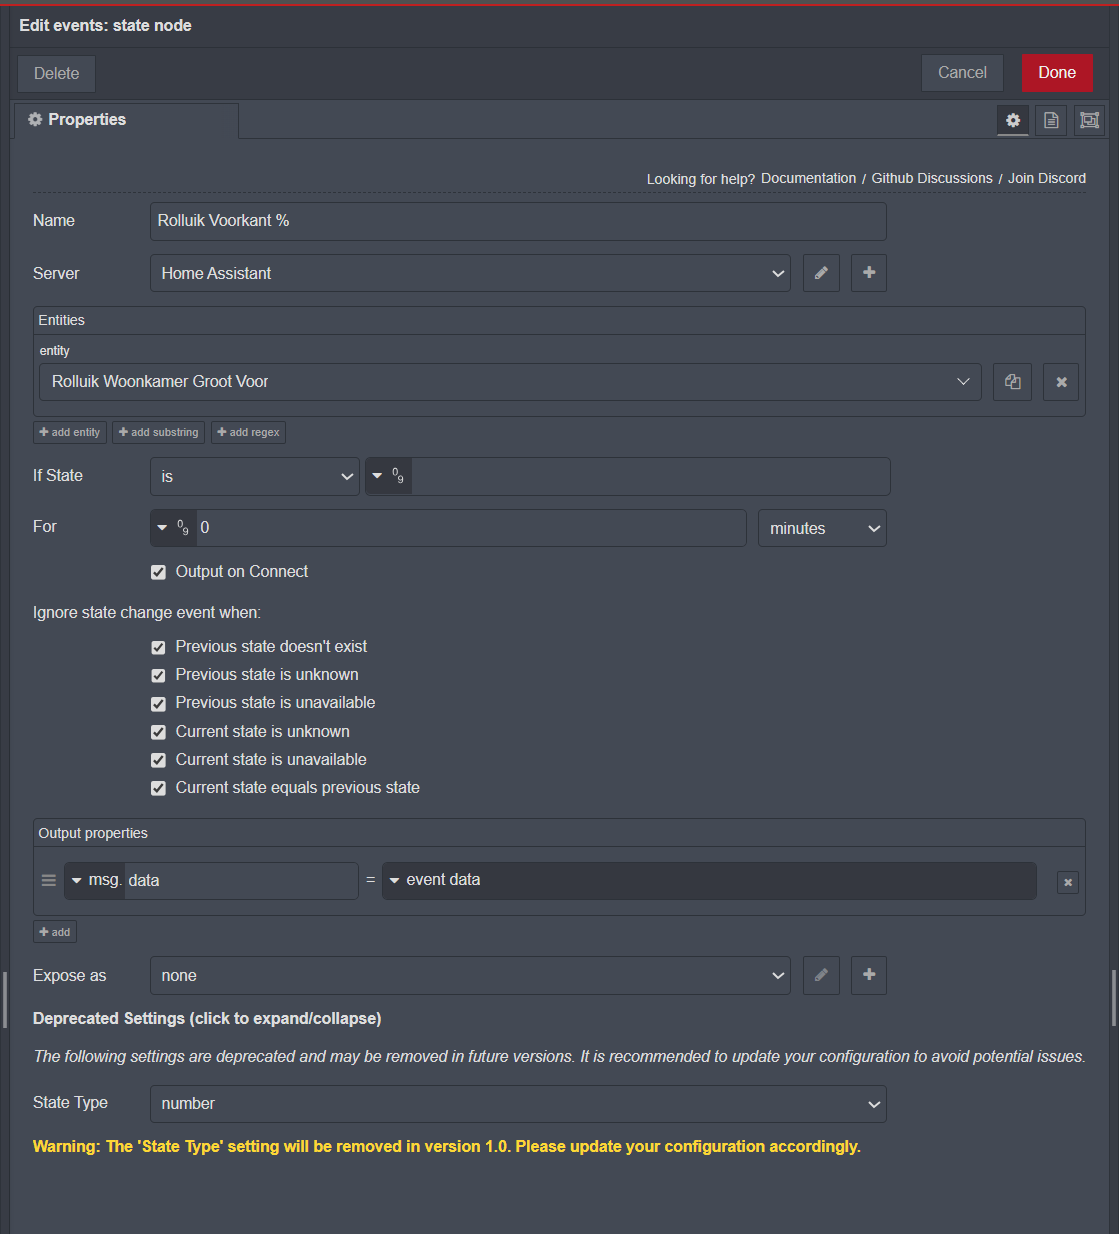1119x1234 pixels.
Task: Toggle Output on Connect checkbox
Action: tap(158, 572)
